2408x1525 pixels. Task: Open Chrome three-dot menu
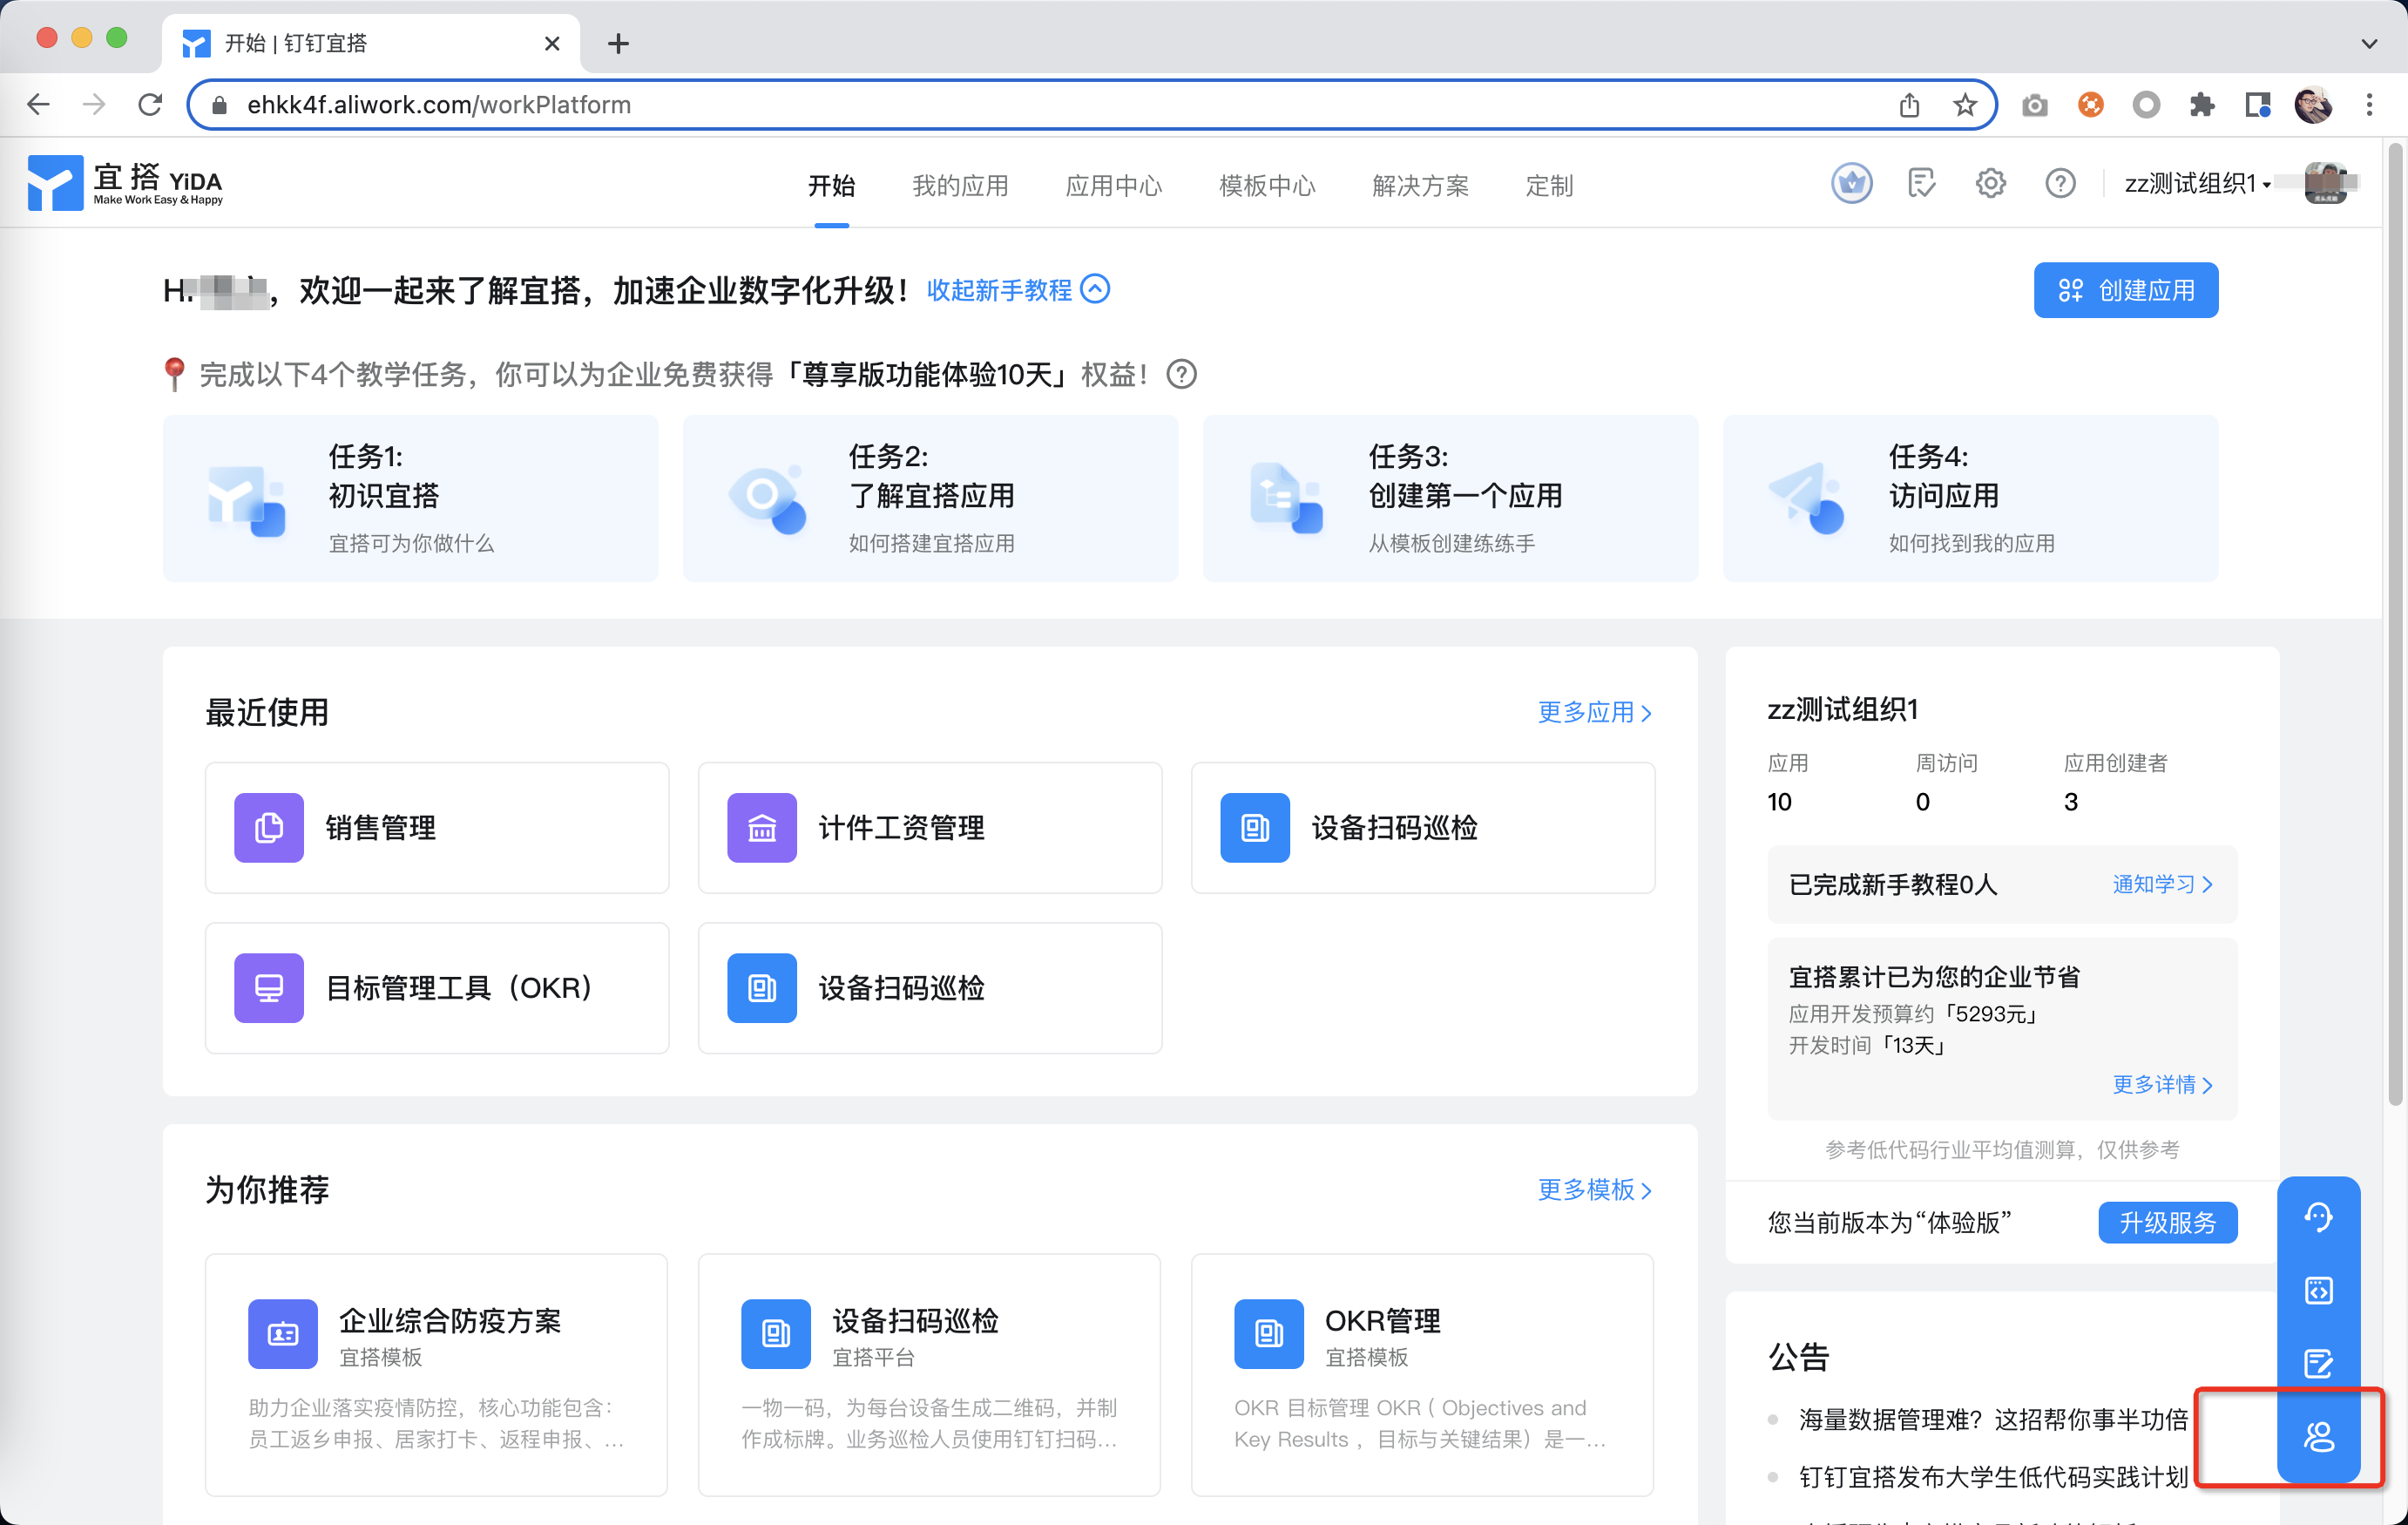click(x=2368, y=104)
